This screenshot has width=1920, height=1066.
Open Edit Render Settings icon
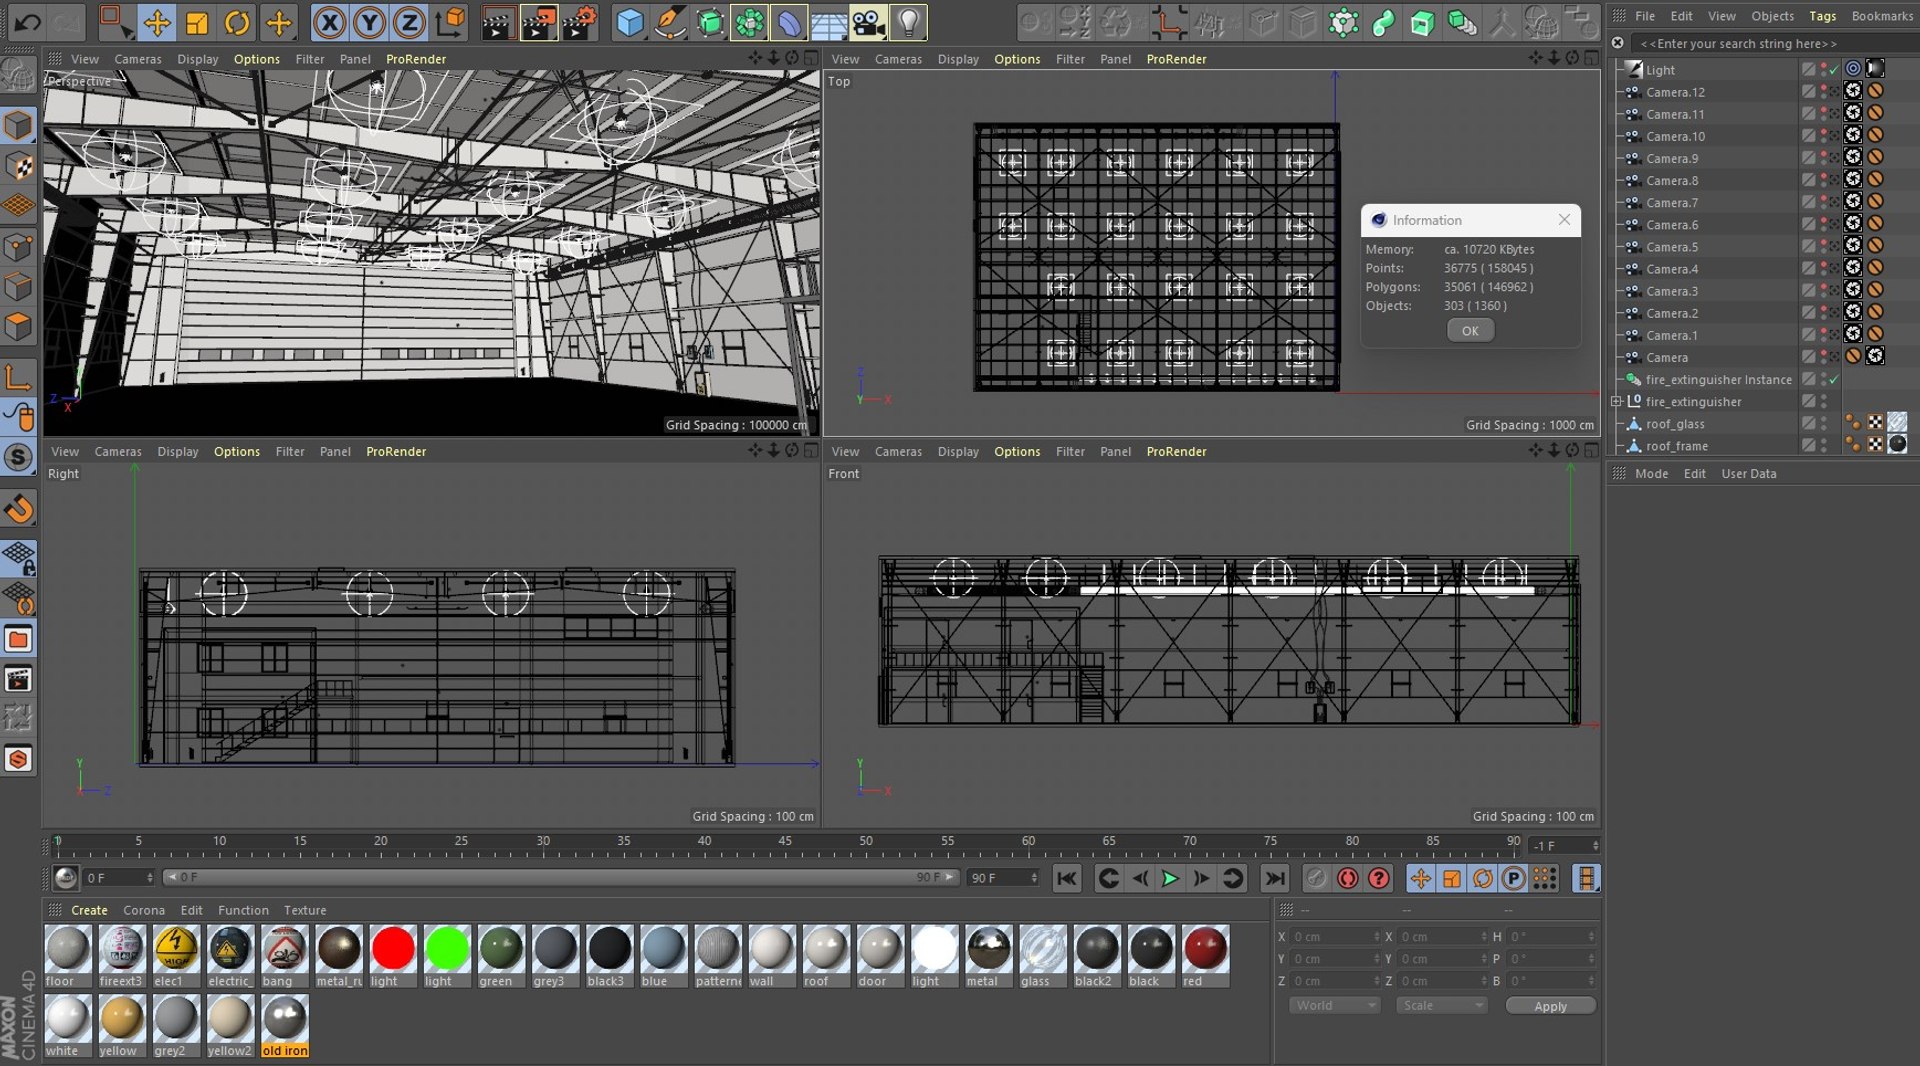[579, 22]
